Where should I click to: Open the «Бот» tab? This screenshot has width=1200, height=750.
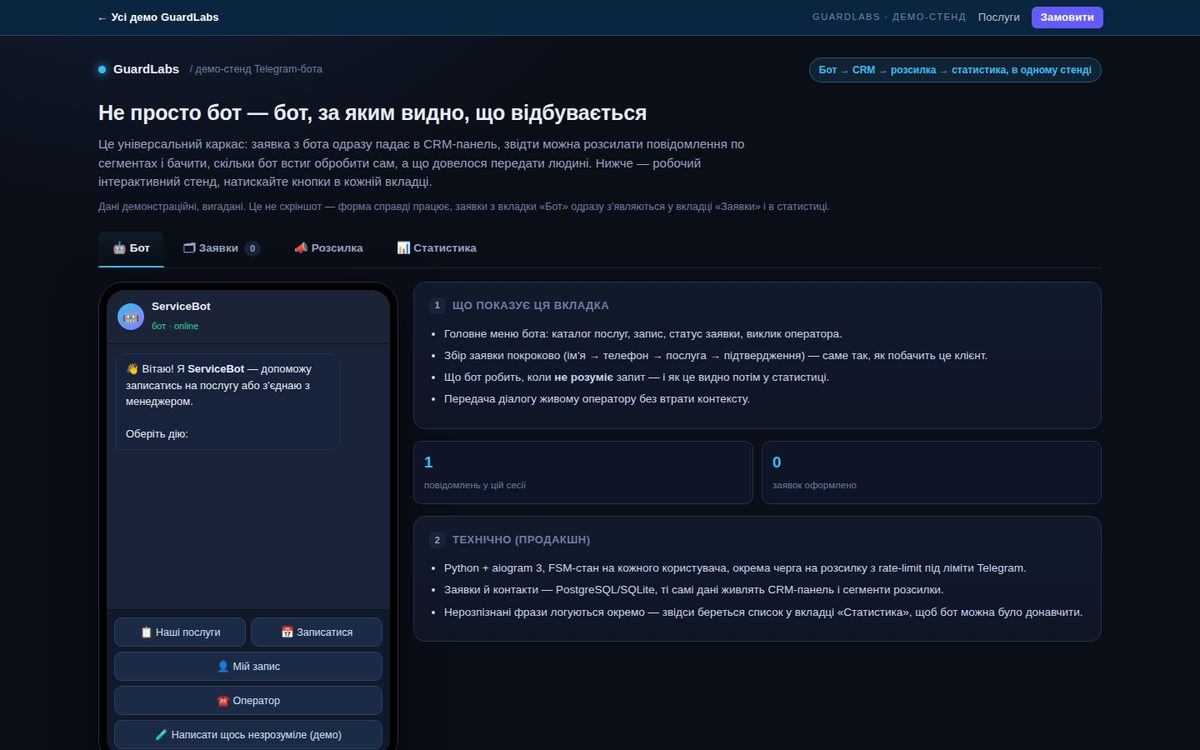pos(131,248)
